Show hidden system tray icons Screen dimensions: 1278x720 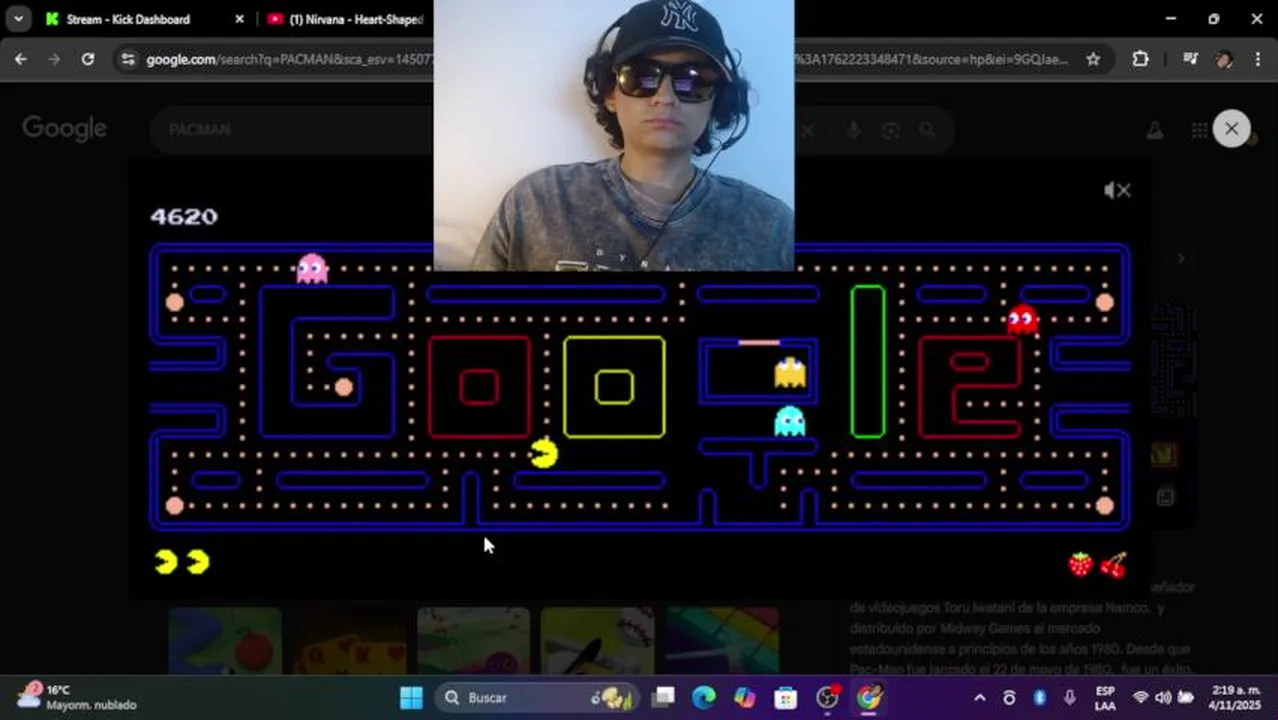click(979, 697)
